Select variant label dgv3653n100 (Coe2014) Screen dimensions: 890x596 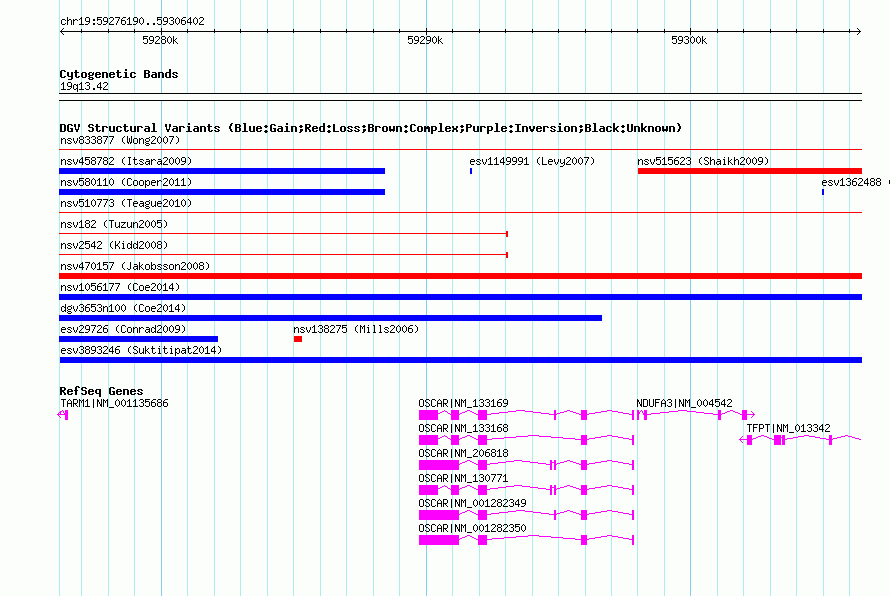click(123, 308)
